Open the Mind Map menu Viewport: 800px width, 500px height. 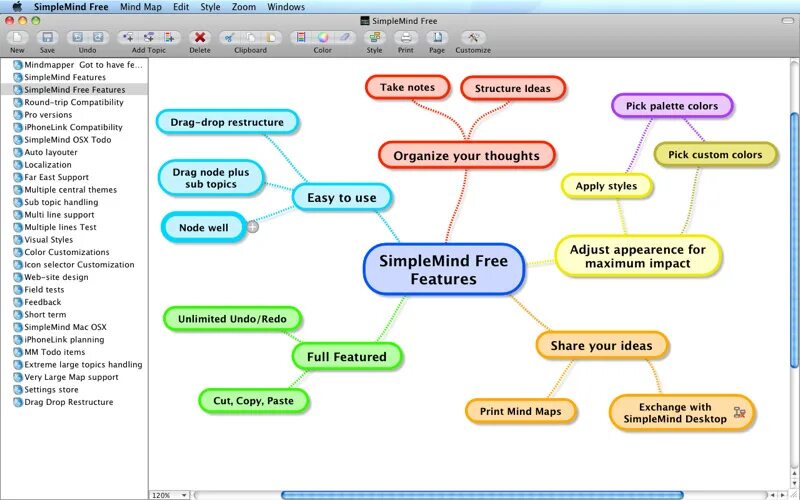[141, 7]
